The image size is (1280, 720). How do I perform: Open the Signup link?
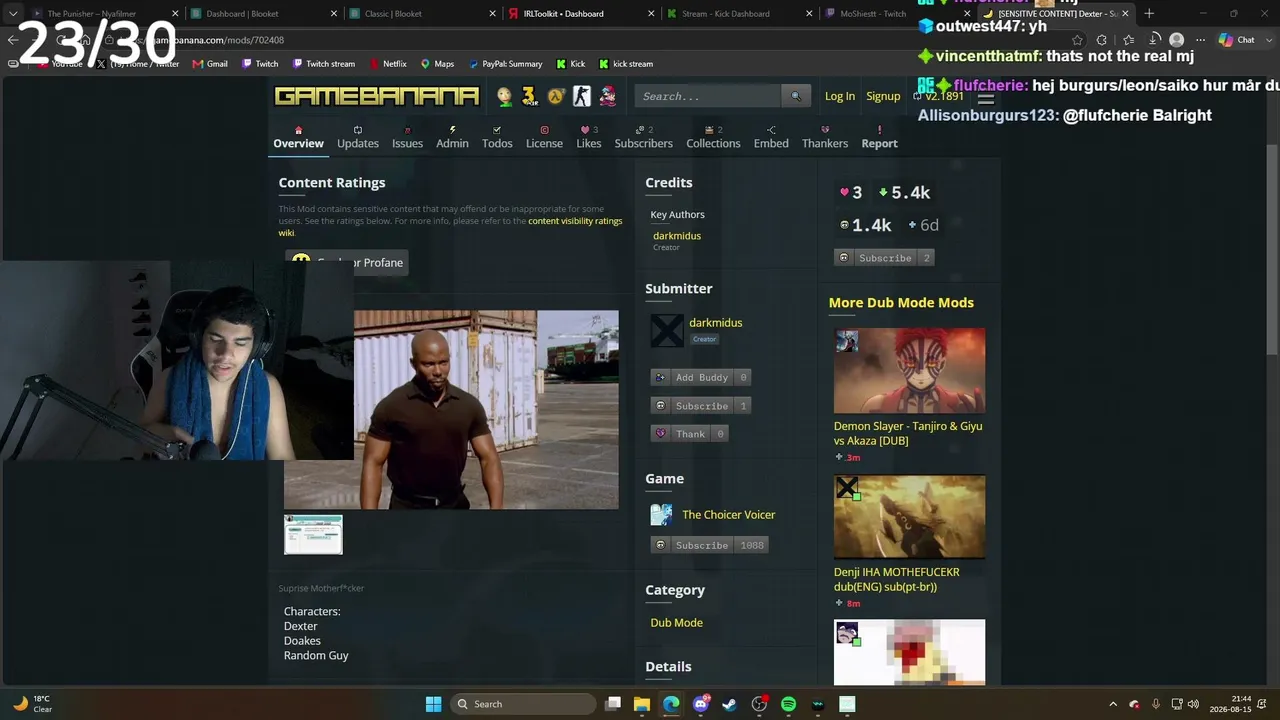click(x=883, y=96)
